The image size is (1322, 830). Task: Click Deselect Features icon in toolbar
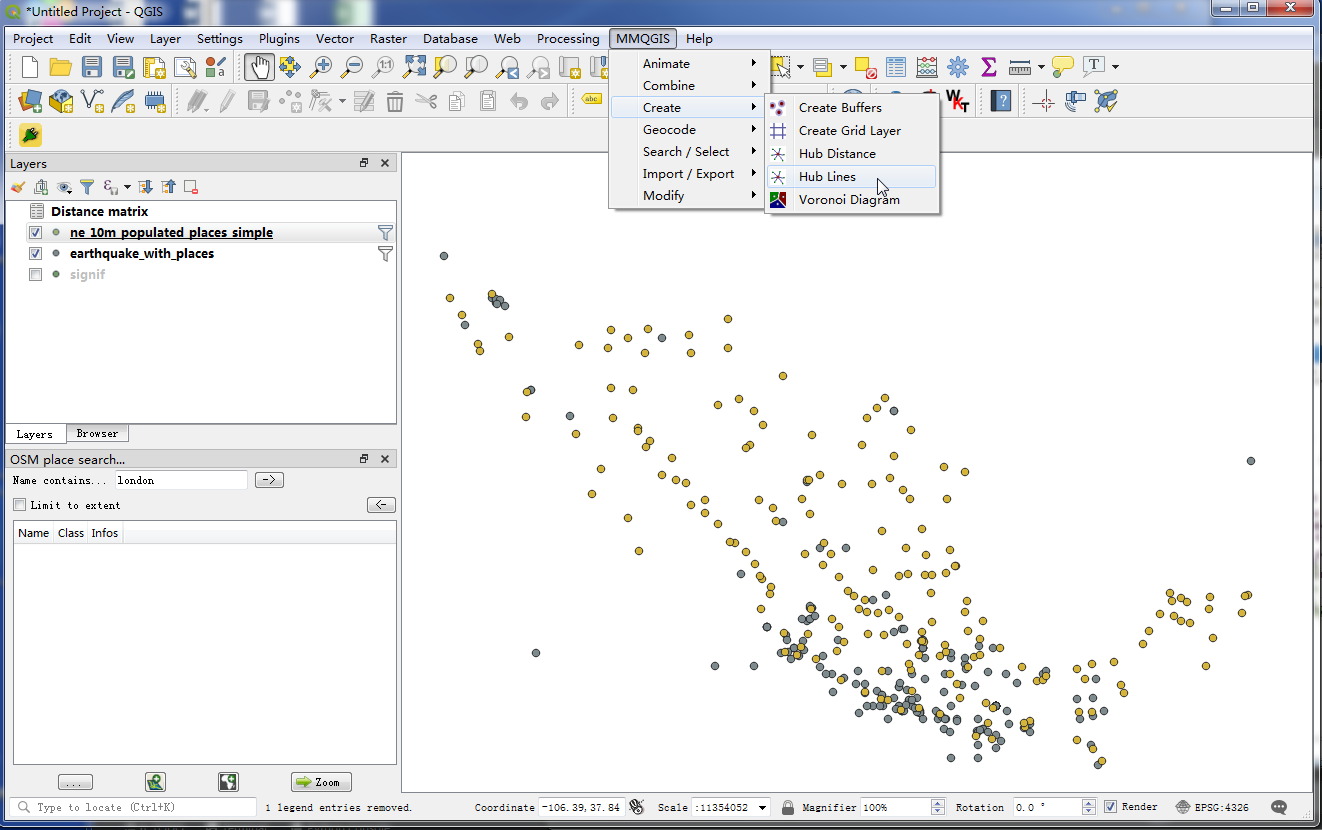point(866,67)
